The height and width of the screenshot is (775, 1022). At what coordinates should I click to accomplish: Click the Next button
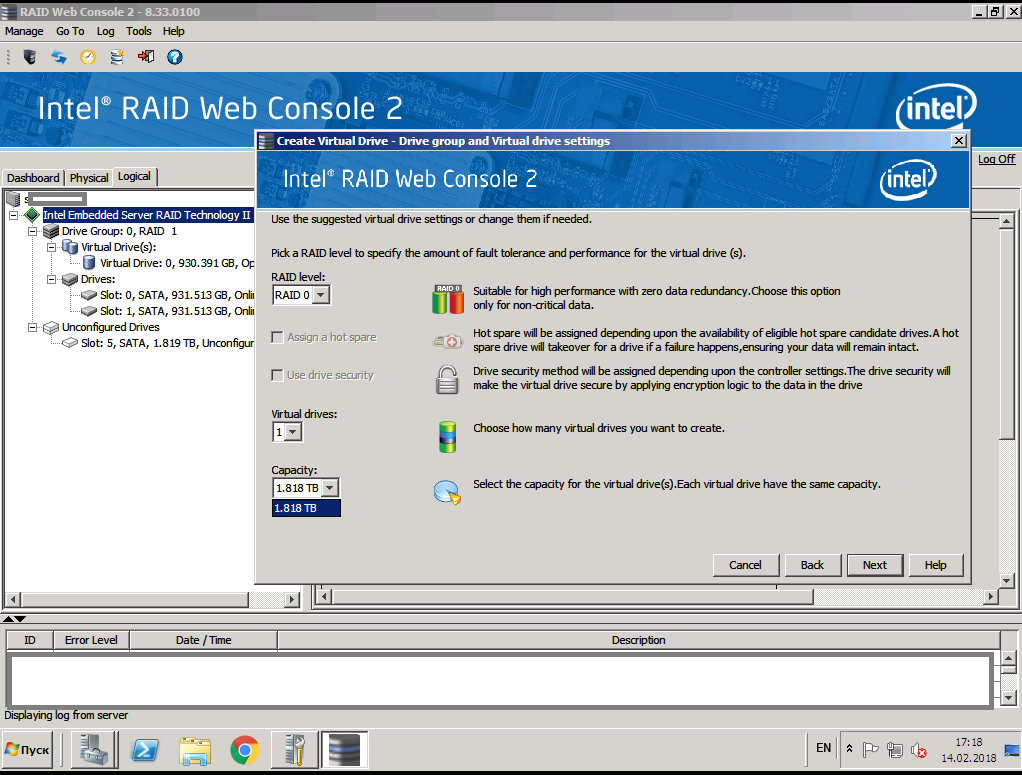[875, 565]
